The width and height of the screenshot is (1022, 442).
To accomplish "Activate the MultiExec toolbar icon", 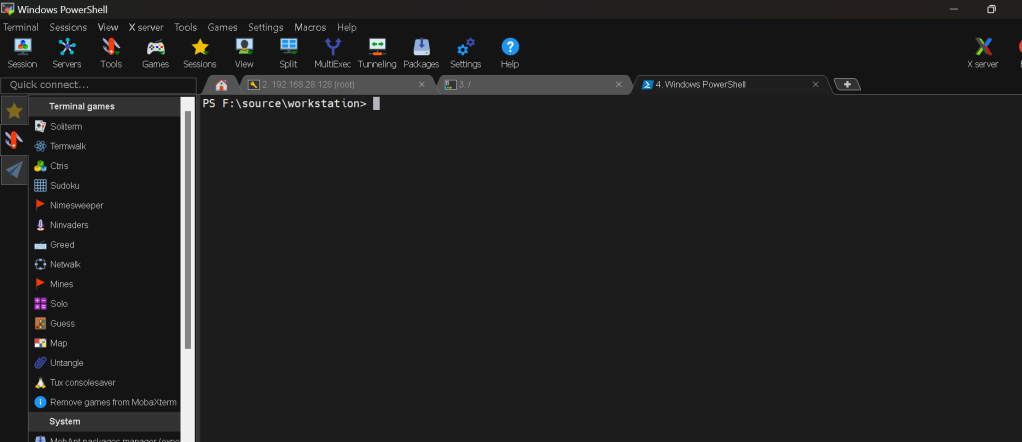I will 332,53.
